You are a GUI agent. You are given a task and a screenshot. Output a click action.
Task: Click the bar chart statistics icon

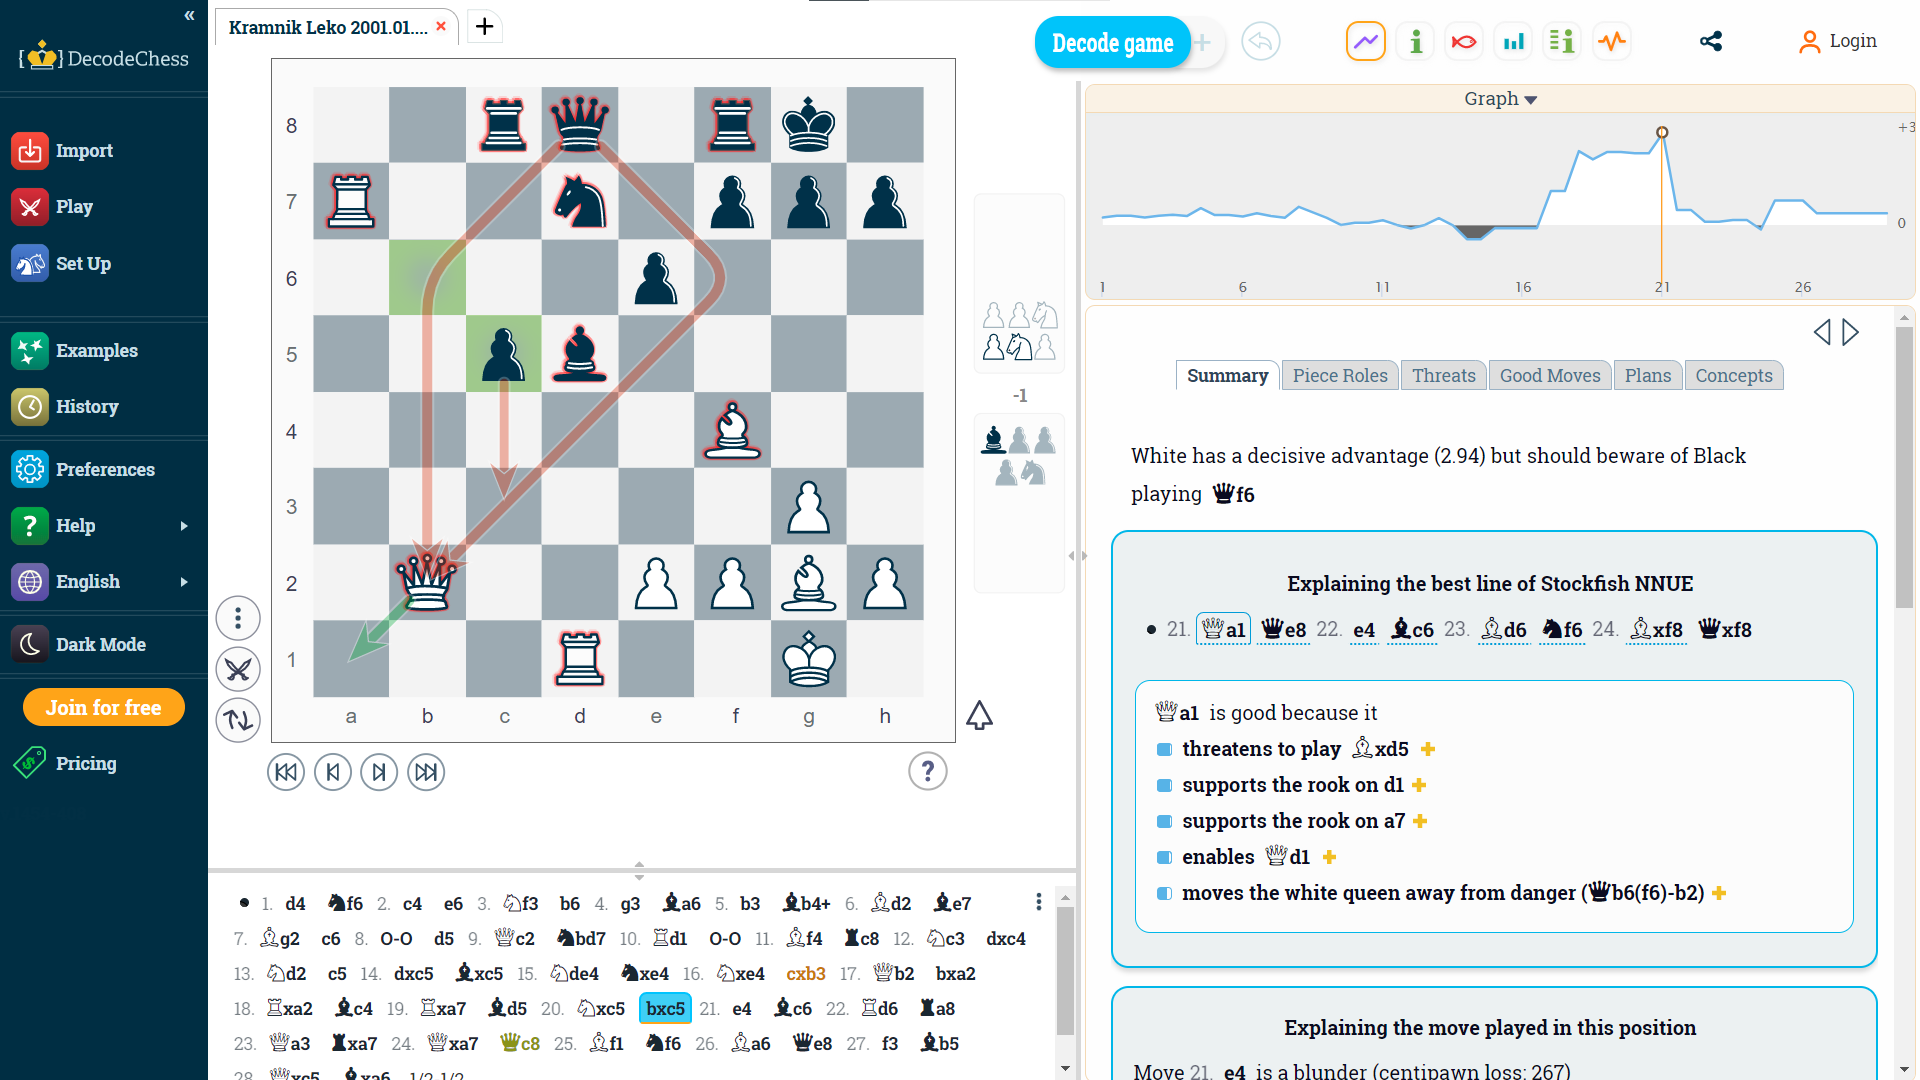pos(1513,44)
